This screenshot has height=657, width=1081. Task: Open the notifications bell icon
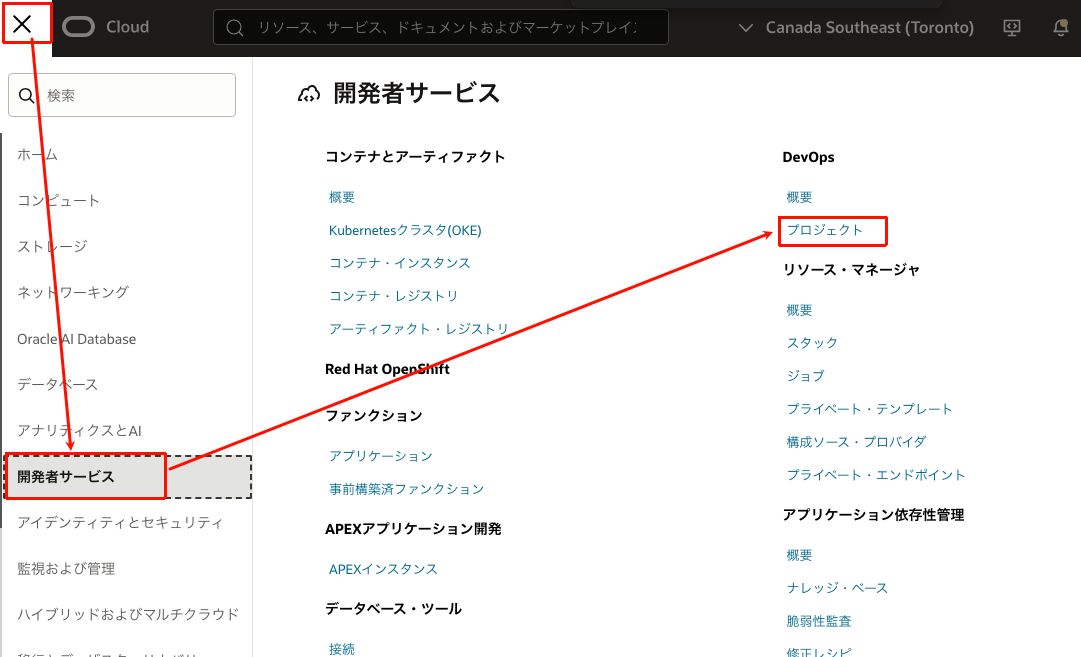point(1061,28)
